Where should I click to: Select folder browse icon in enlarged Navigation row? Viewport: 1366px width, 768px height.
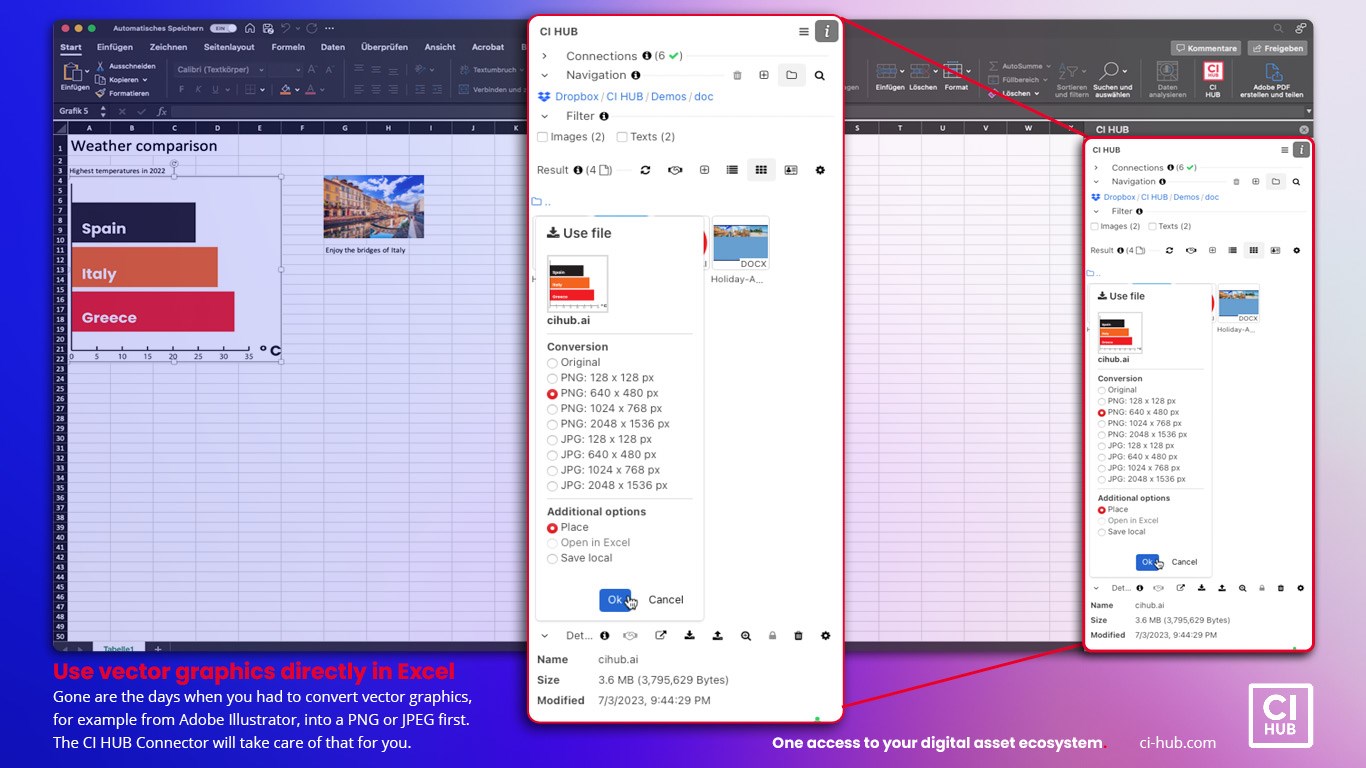point(791,75)
